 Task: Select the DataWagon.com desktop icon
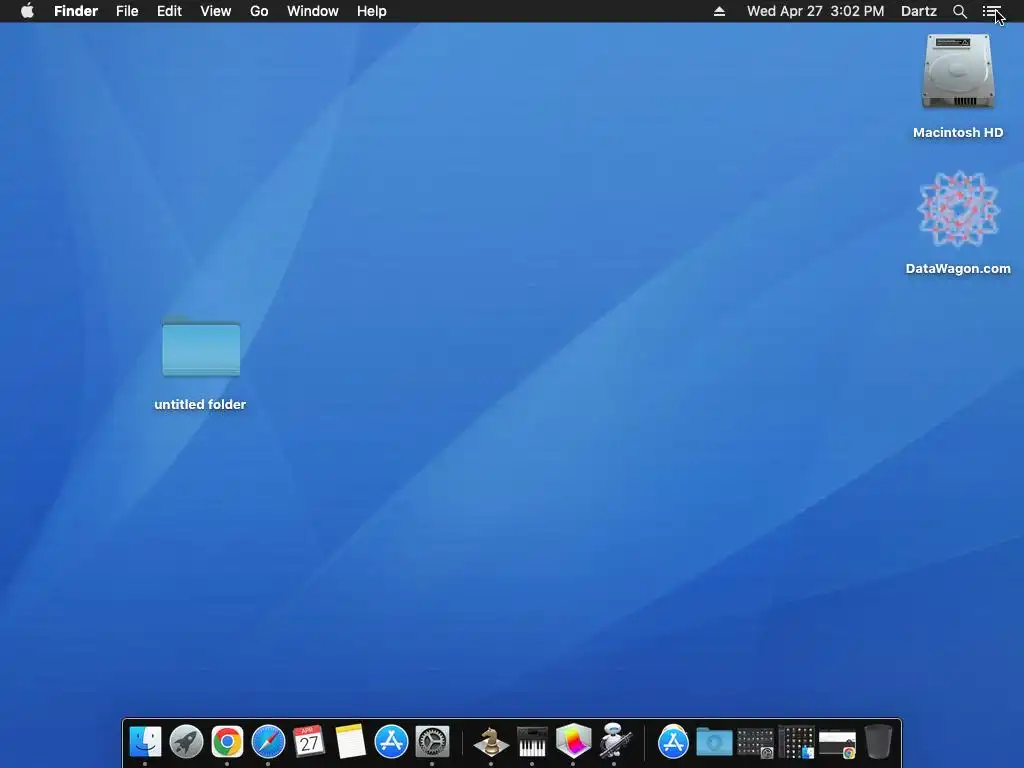click(x=958, y=209)
